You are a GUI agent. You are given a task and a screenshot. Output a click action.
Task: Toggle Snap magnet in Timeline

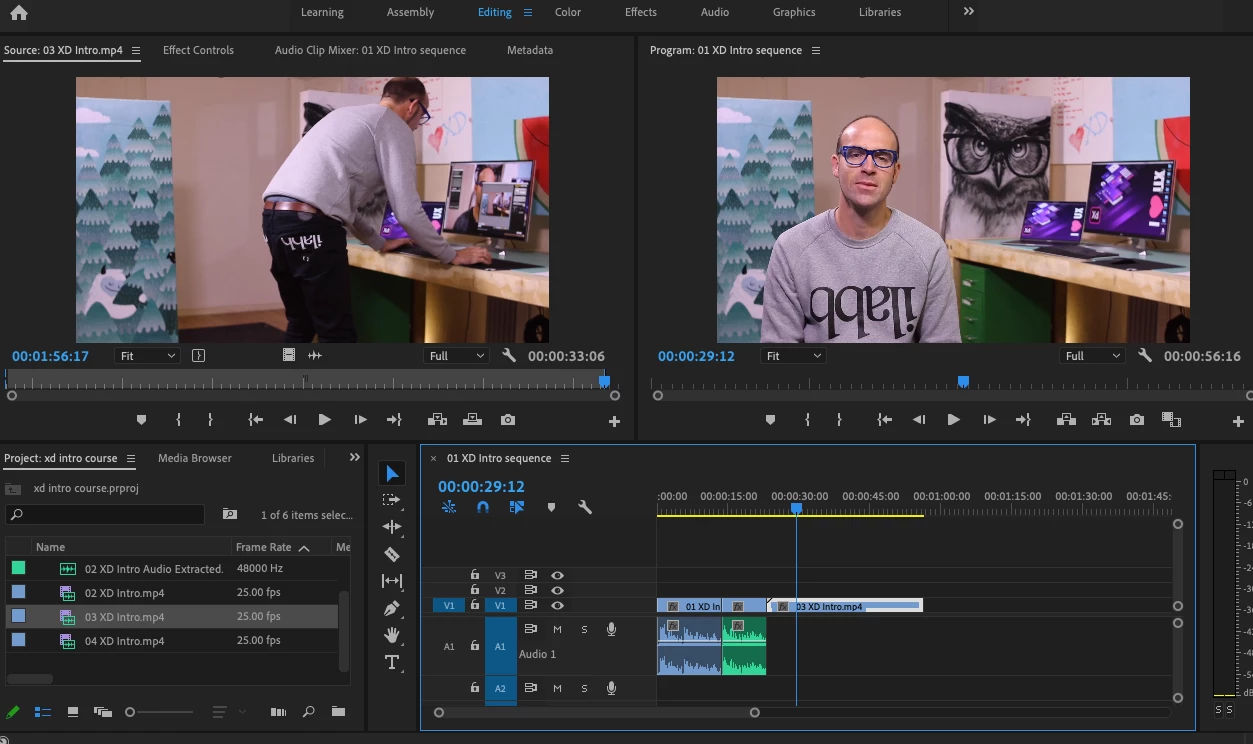coord(483,507)
